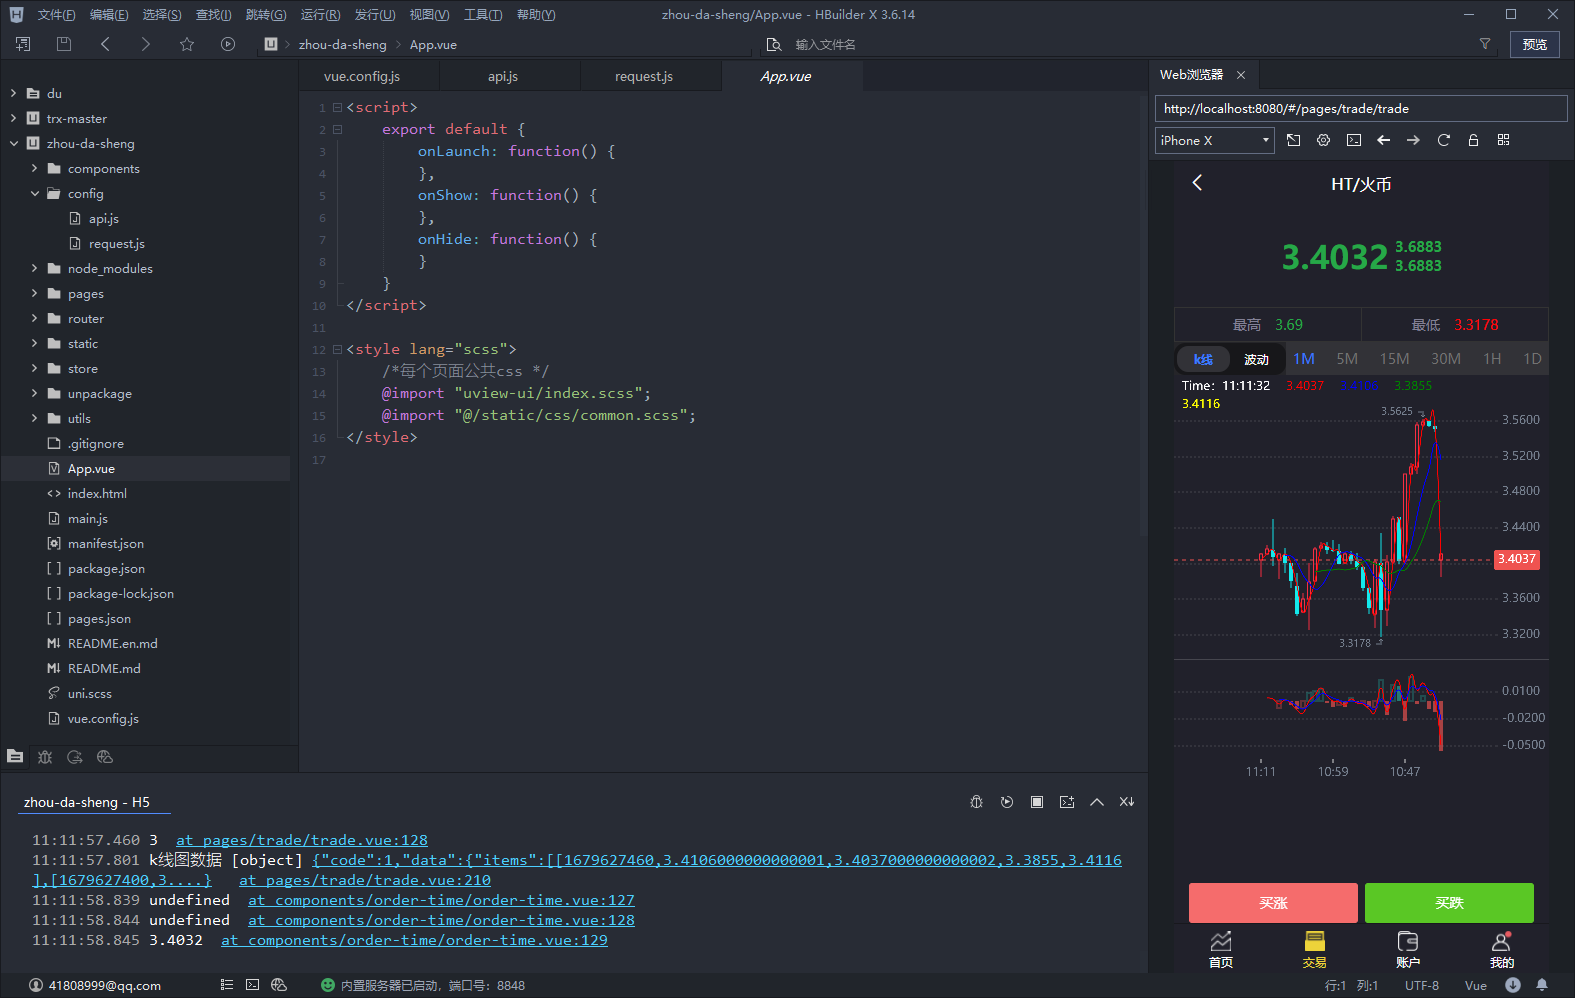This screenshot has height=998, width=1575.
Task: Collapse the config folder
Action: pos(34,193)
